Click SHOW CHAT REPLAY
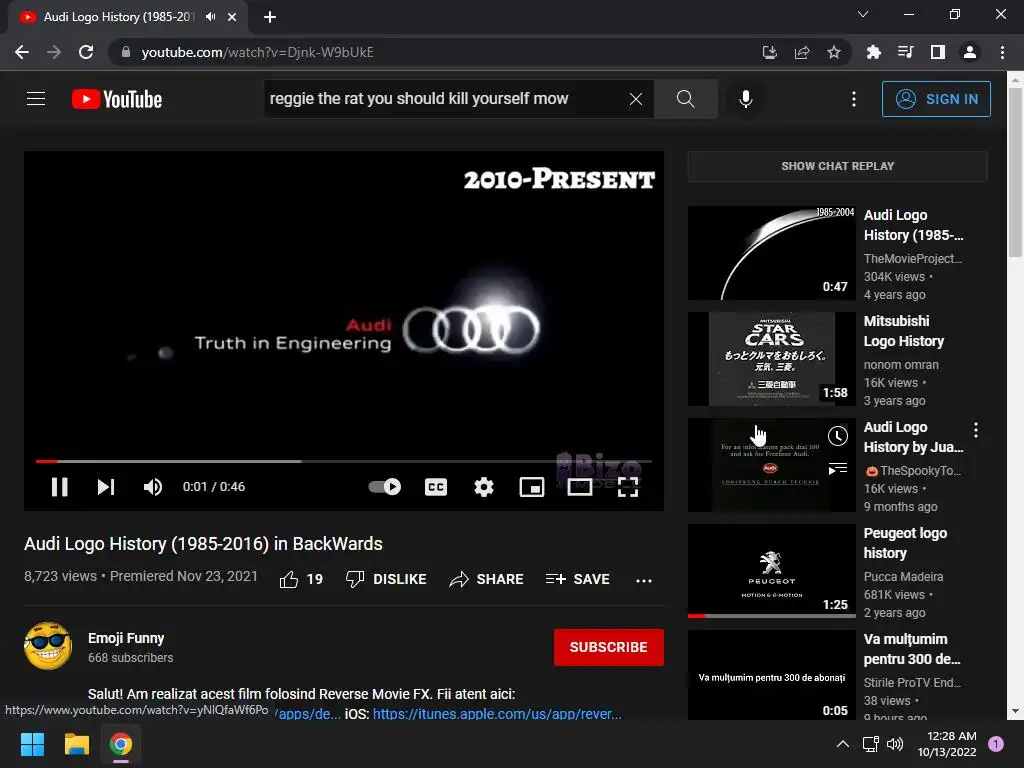The width and height of the screenshot is (1024, 768). click(x=837, y=166)
